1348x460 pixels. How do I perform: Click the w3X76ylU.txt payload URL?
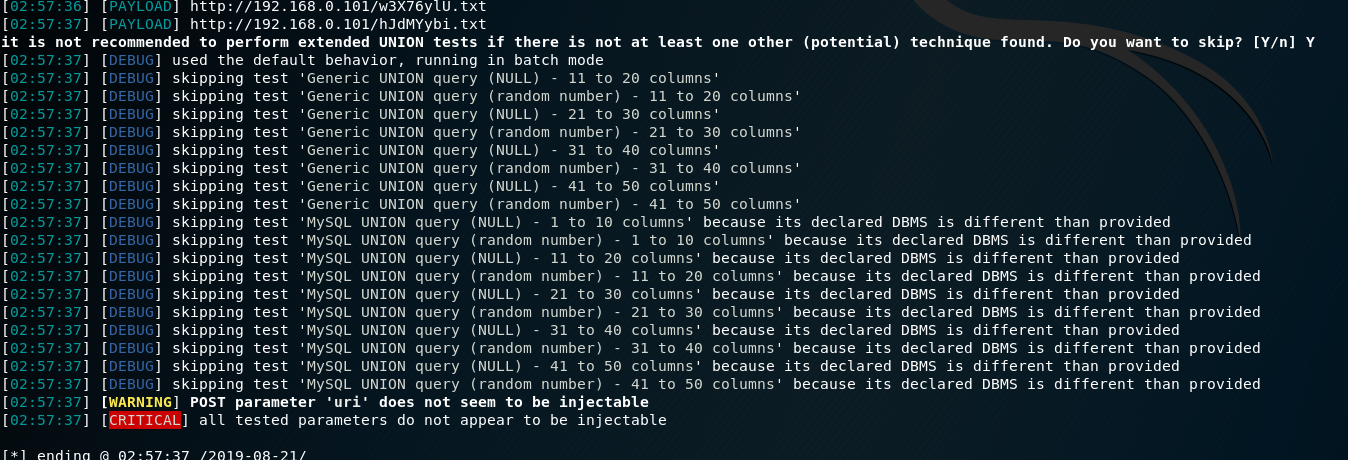(338, 6)
